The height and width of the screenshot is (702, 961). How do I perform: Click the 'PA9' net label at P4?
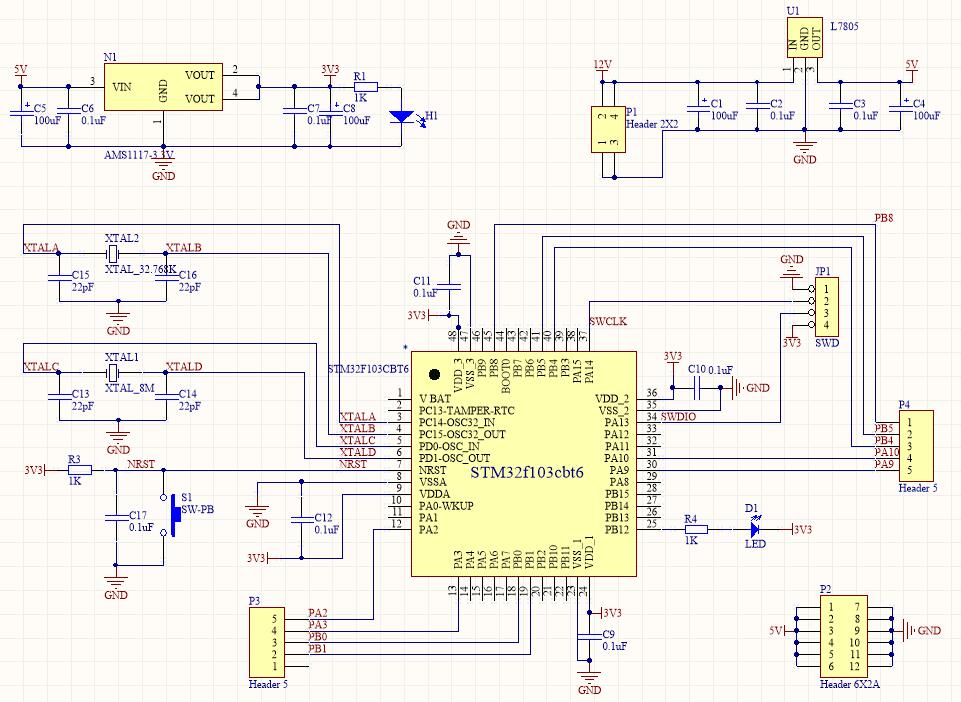pyautogui.click(x=884, y=464)
